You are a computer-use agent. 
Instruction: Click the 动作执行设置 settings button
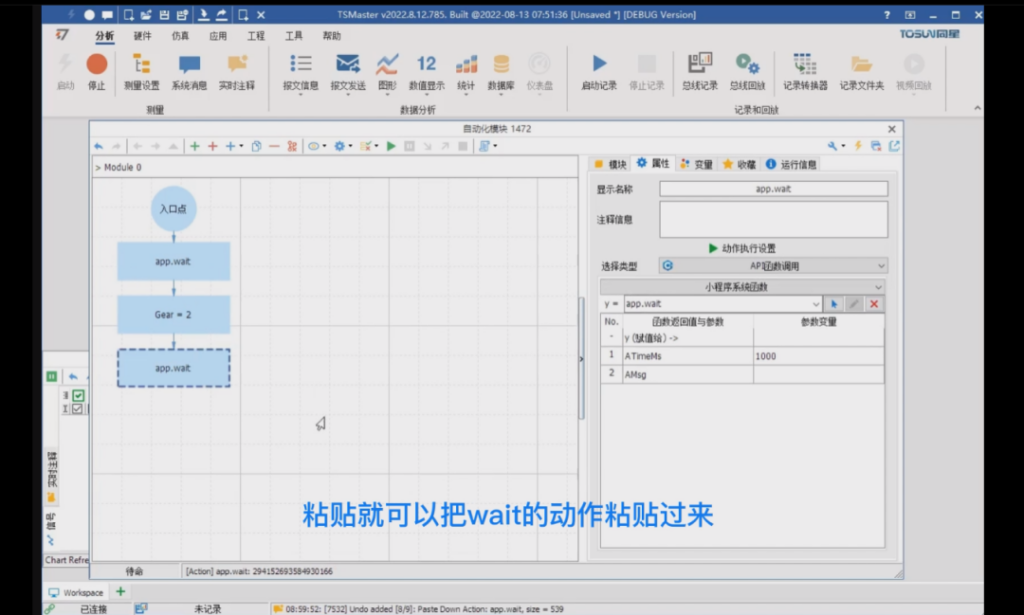click(x=742, y=248)
